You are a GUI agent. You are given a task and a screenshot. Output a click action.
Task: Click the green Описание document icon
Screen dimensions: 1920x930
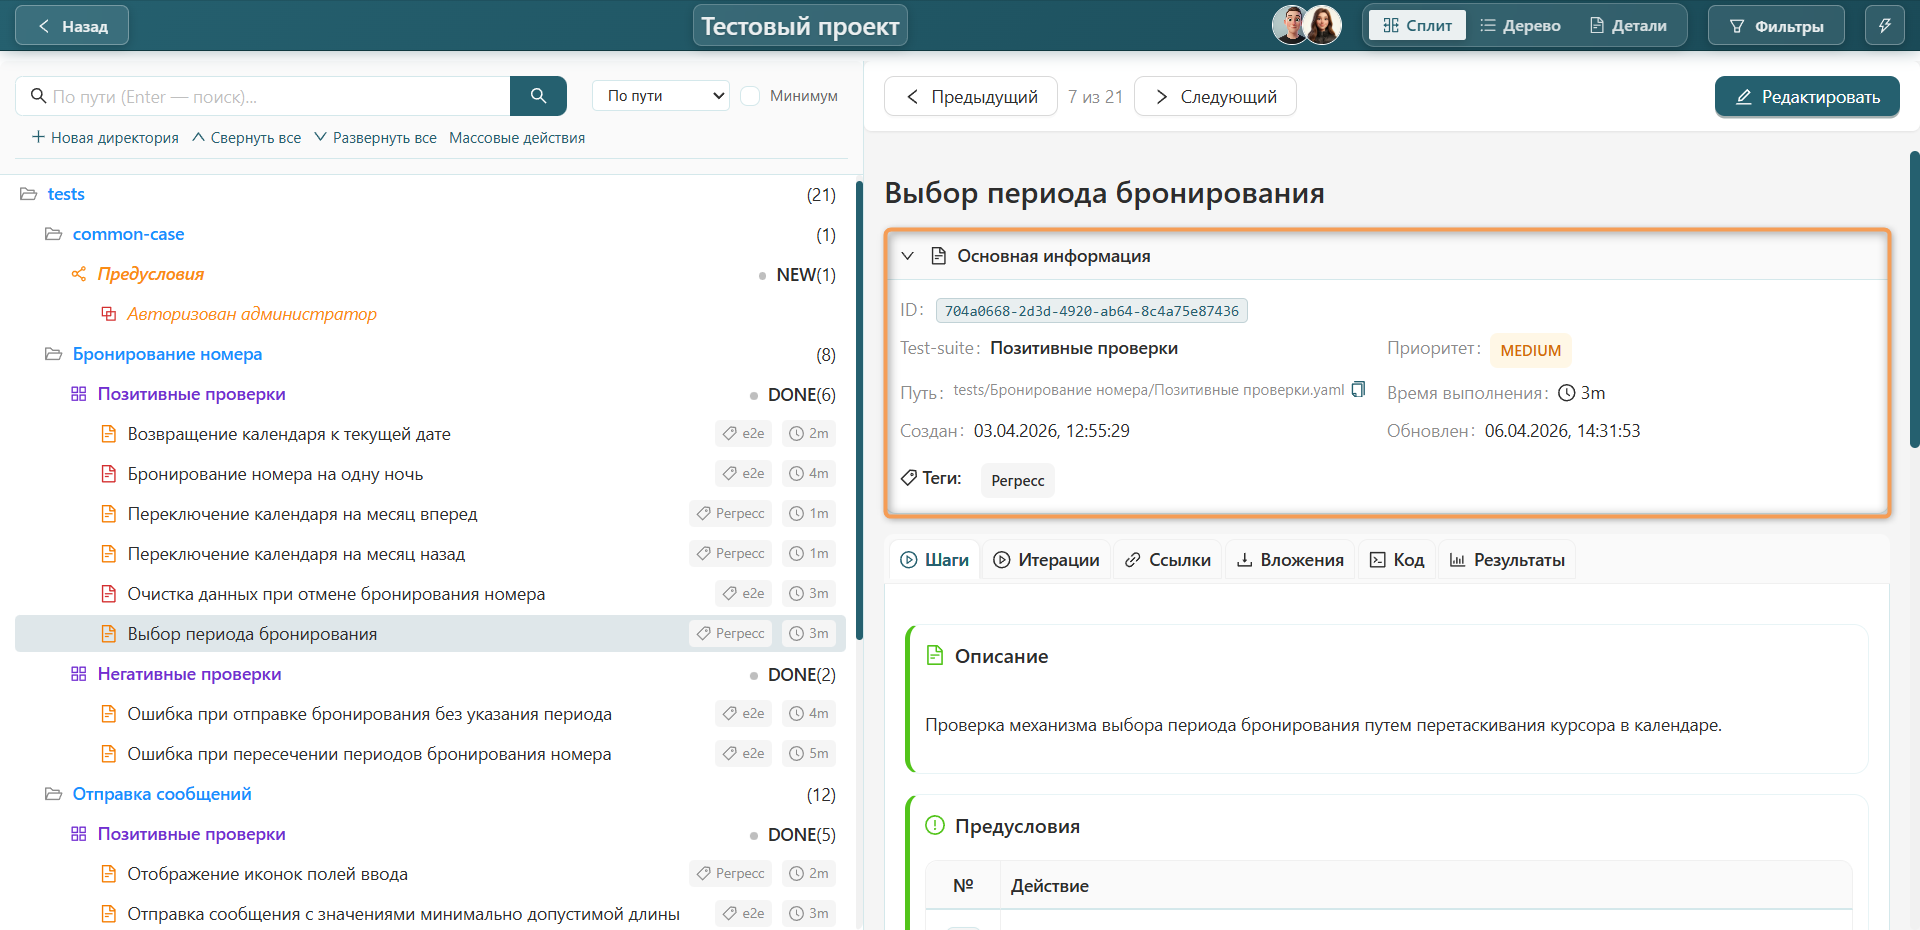(x=935, y=656)
